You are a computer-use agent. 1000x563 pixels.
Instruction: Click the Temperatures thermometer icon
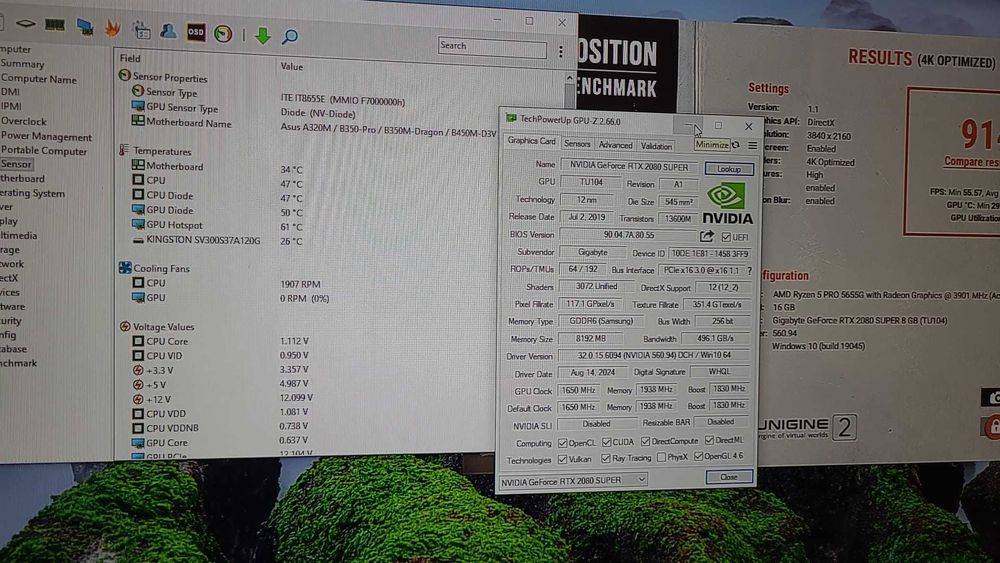tap(124, 150)
